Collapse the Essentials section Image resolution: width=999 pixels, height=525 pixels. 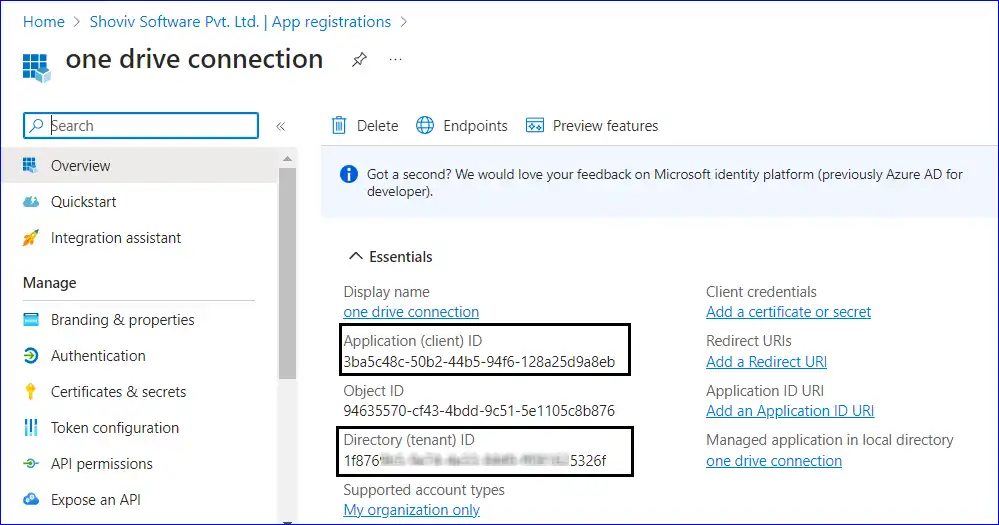[355, 257]
